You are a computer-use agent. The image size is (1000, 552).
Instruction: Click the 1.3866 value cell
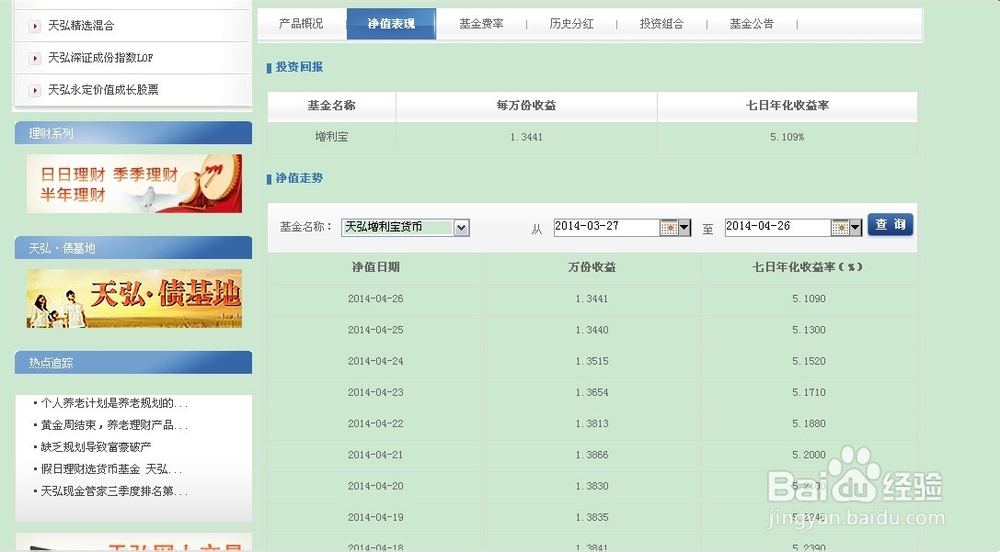(x=592, y=454)
